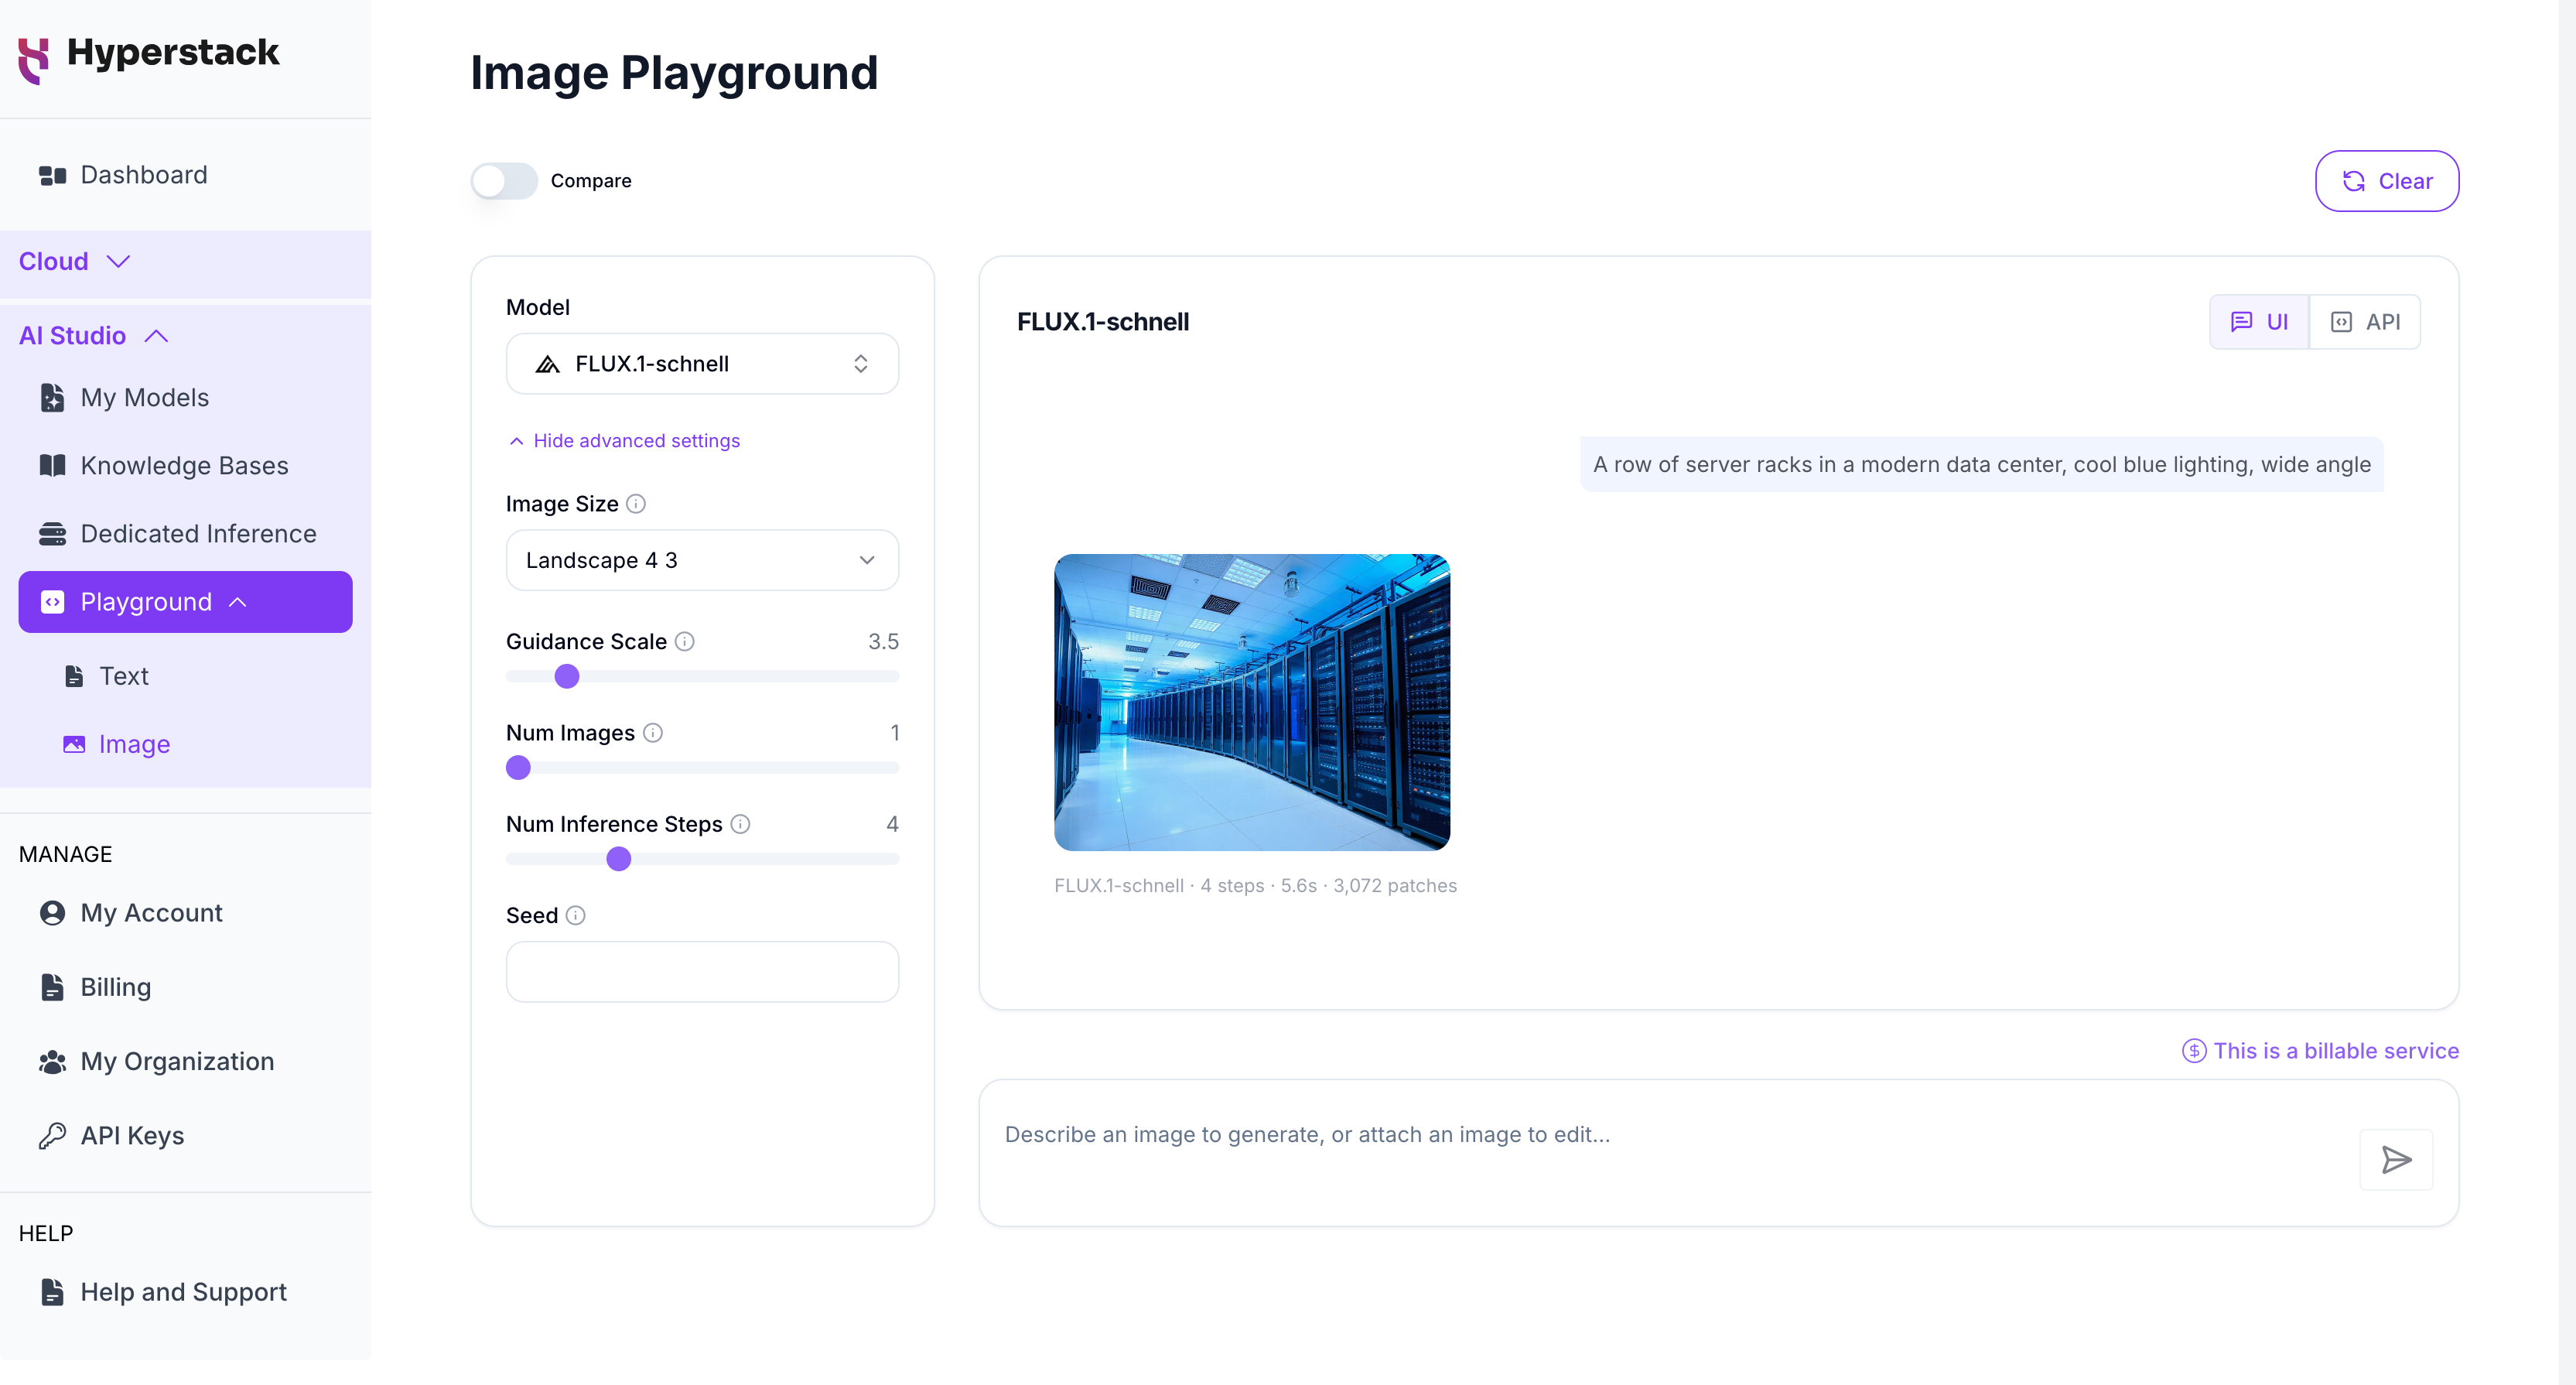The image size is (2576, 1385).
Task: Click the Clear button refresh icon
Action: [x=2354, y=181]
